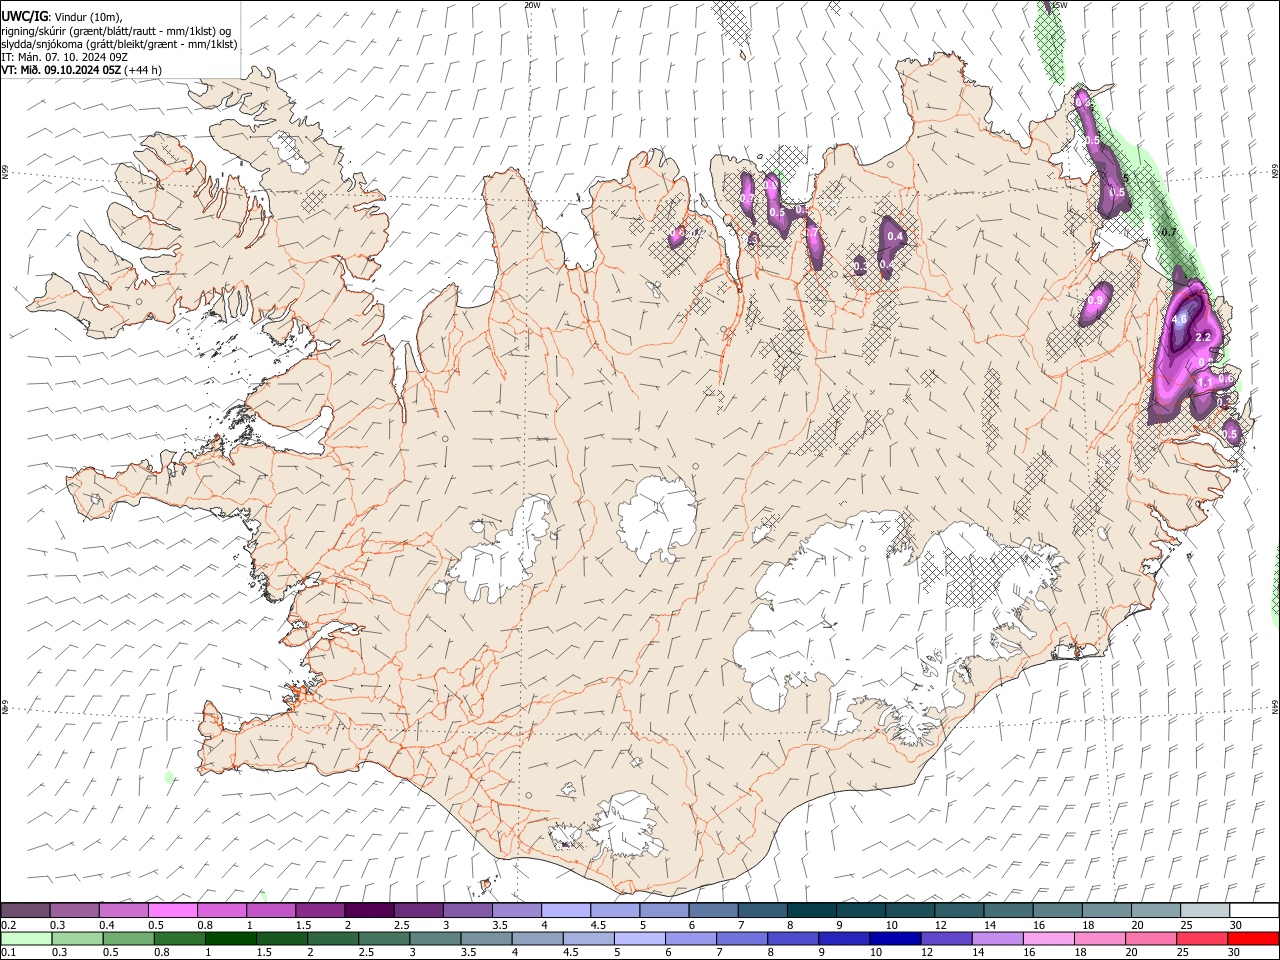Click the '20W' longitude label

(532, 5)
